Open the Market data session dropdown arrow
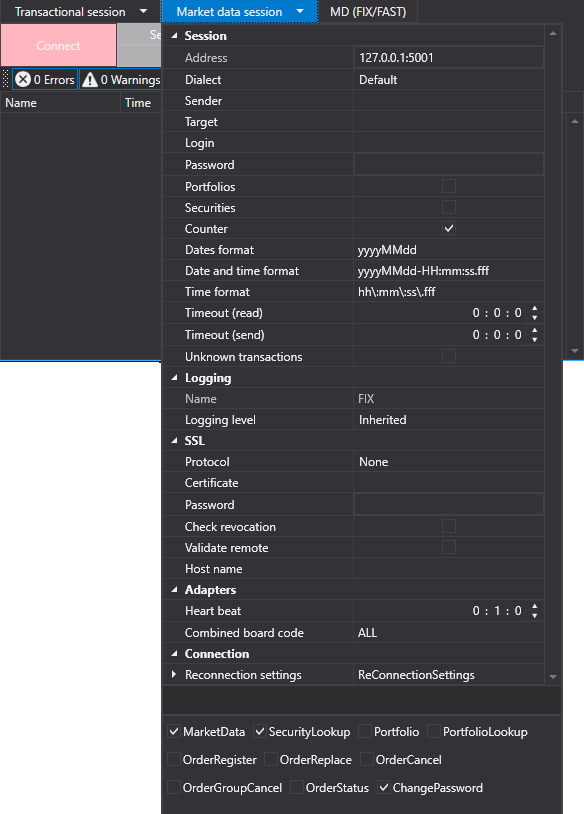Viewport: 584px width, 814px height. click(x=300, y=11)
